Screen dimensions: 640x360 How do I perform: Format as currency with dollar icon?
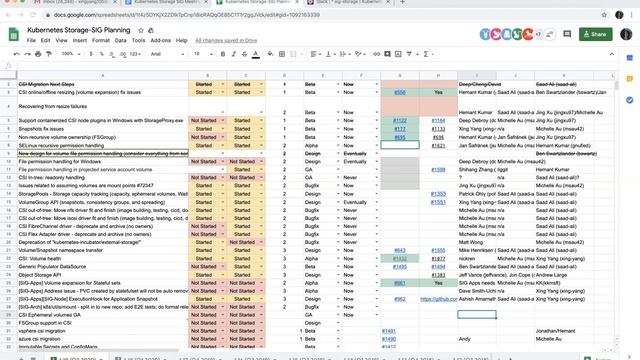(91, 54)
